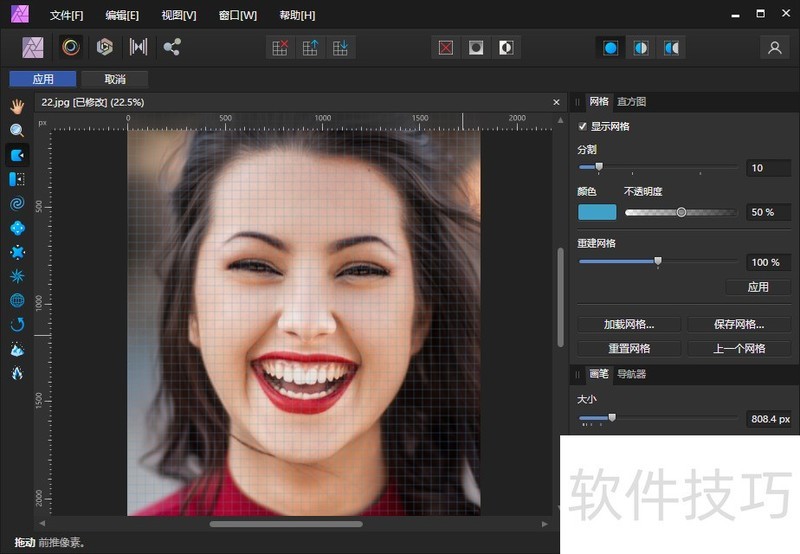Click the horizontal scroll right arrow
This screenshot has width=800, height=554.
pyautogui.click(x=545, y=523)
